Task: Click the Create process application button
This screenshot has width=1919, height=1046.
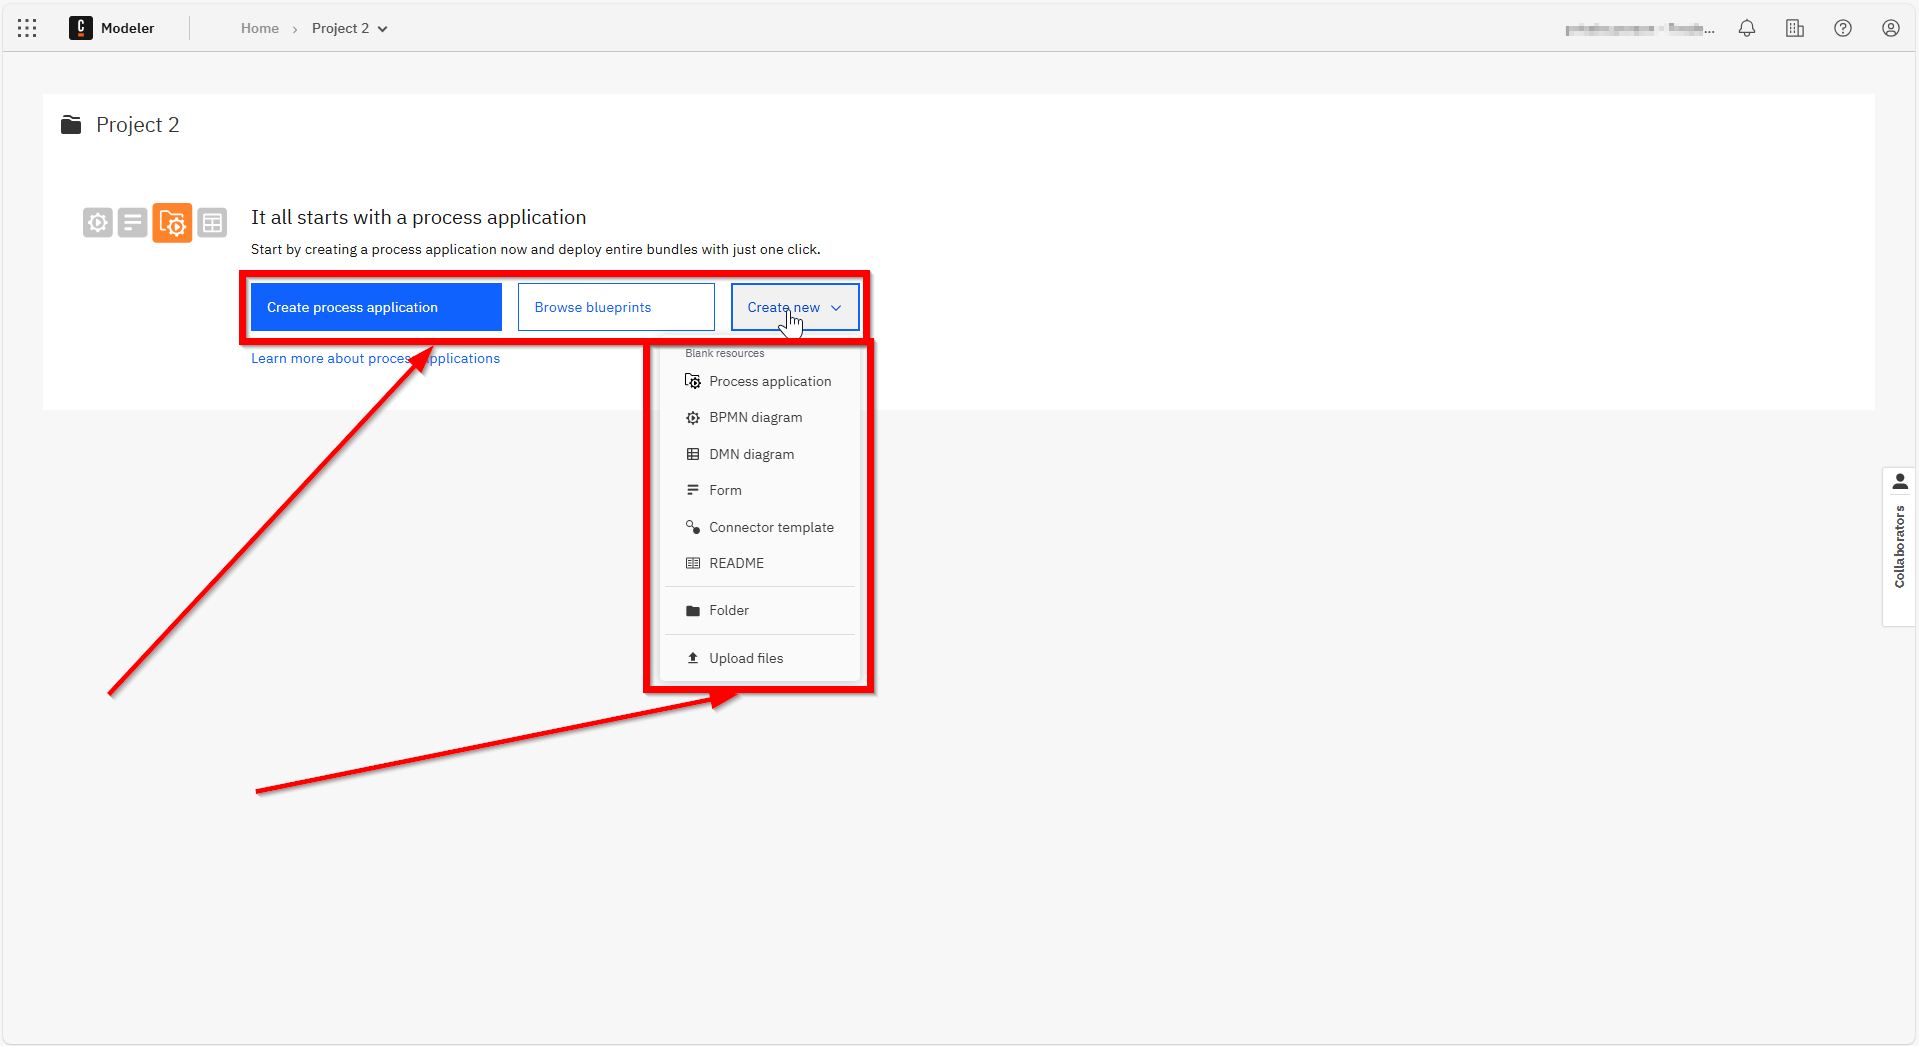Action: point(375,307)
